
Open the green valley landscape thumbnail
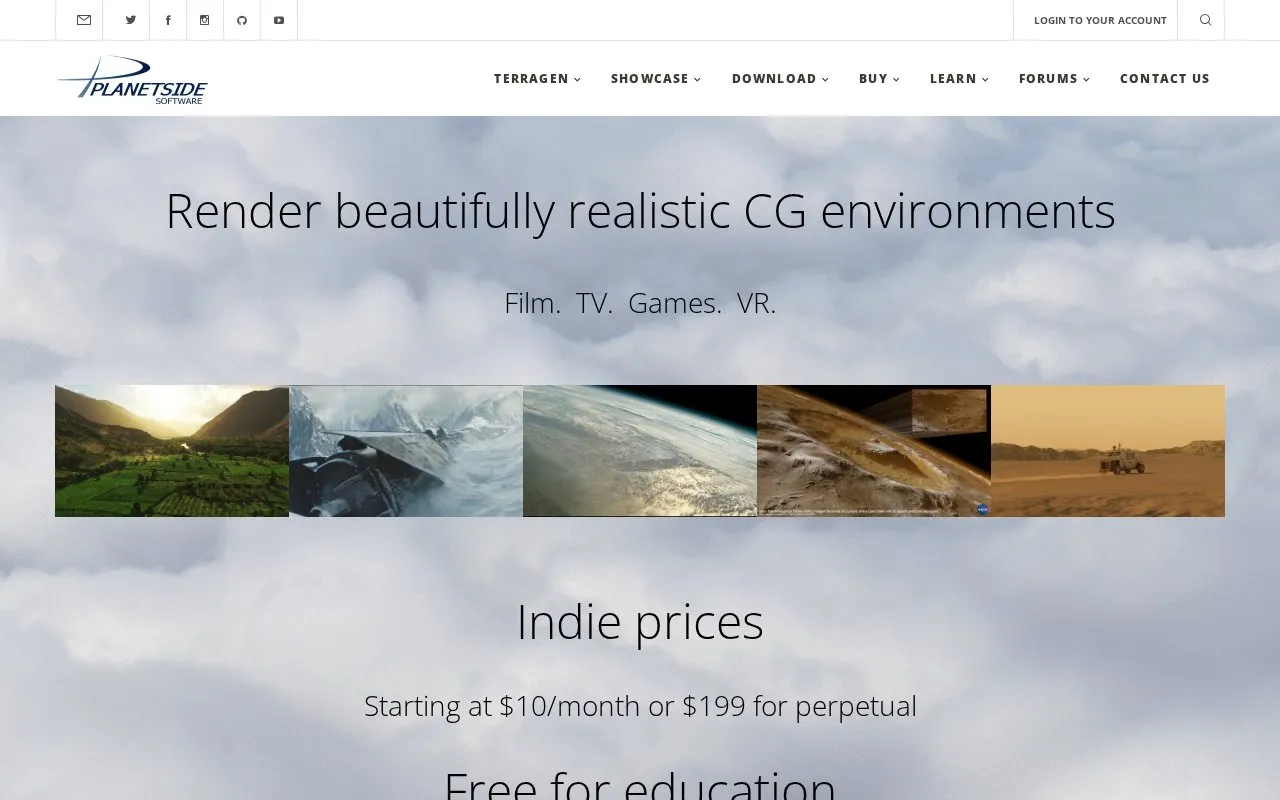click(x=172, y=451)
